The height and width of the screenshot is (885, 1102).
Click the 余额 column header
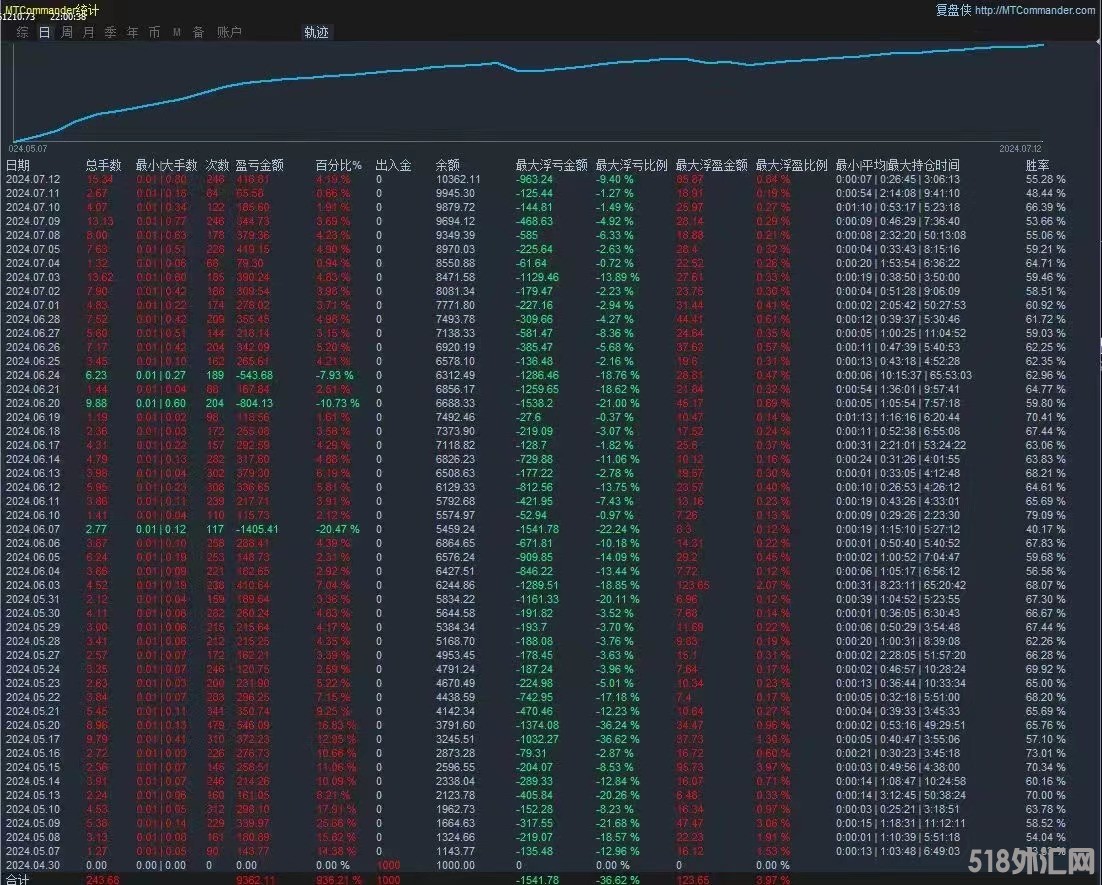(448, 166)
